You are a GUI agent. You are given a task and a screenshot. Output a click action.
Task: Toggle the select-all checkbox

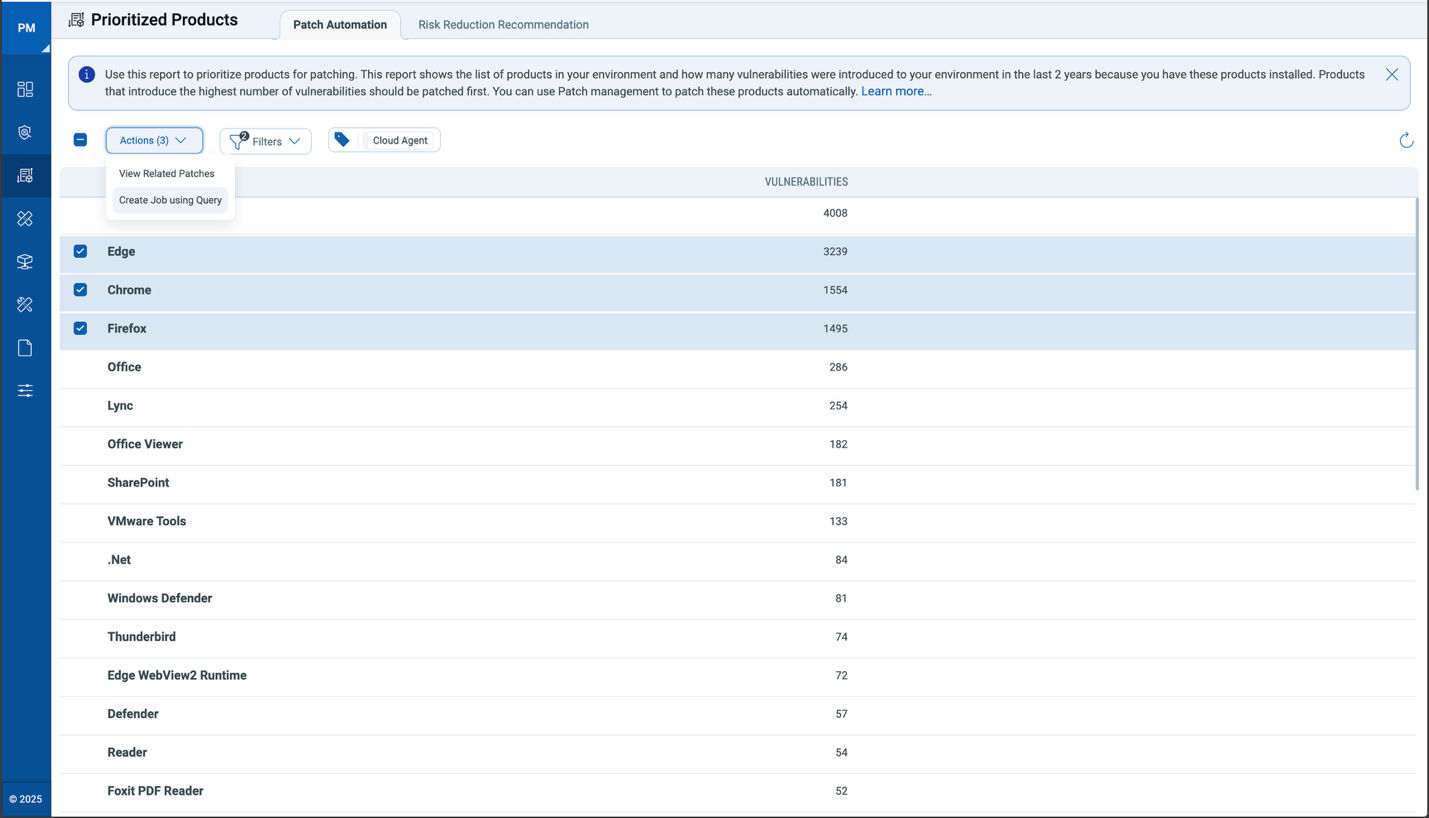(80, 140)
